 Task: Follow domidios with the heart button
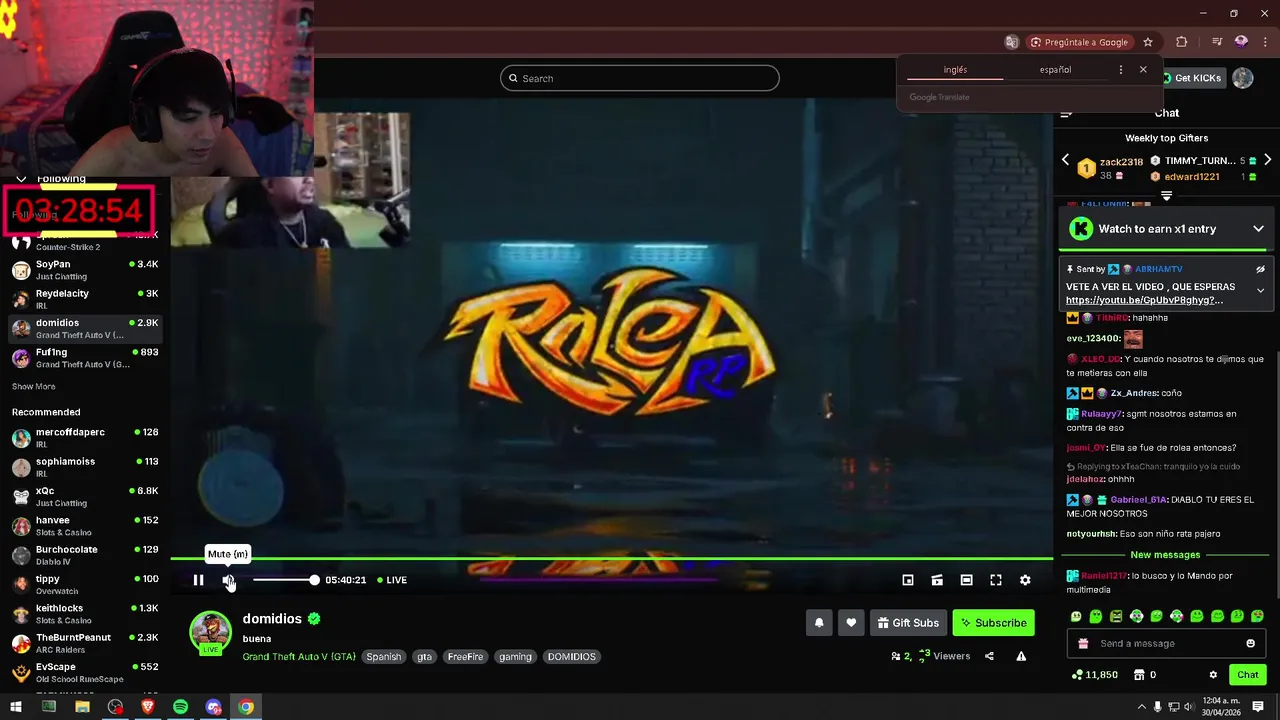coord(851,623)
